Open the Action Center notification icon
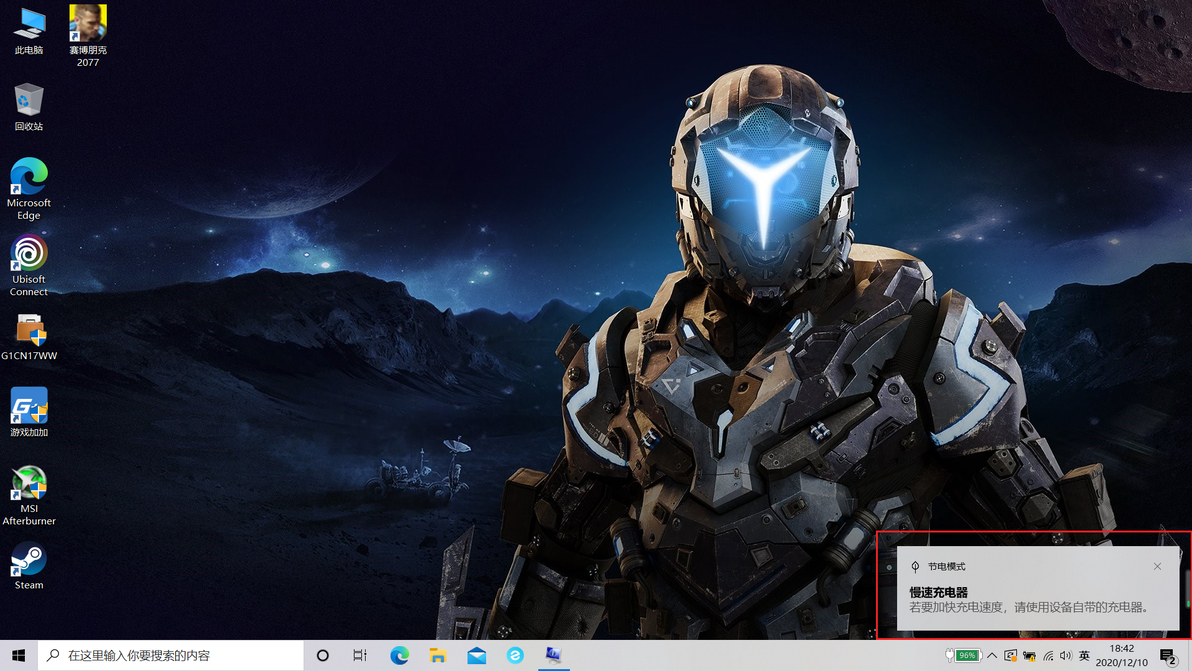Viewport: 1192px width, 671px height. [1168, 656]
